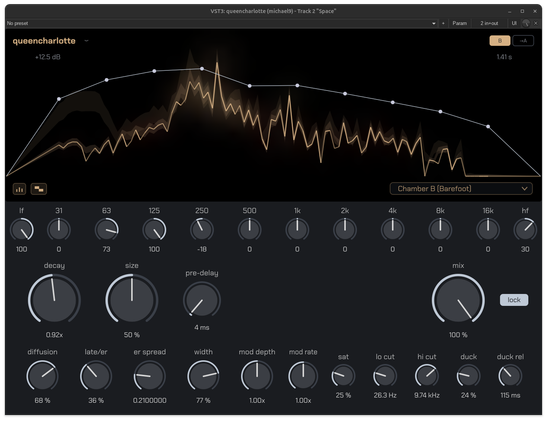The height and width of the screenshot is (421, 547).
Task: Click the 2k band knob
Action: (x=345, y=230)
